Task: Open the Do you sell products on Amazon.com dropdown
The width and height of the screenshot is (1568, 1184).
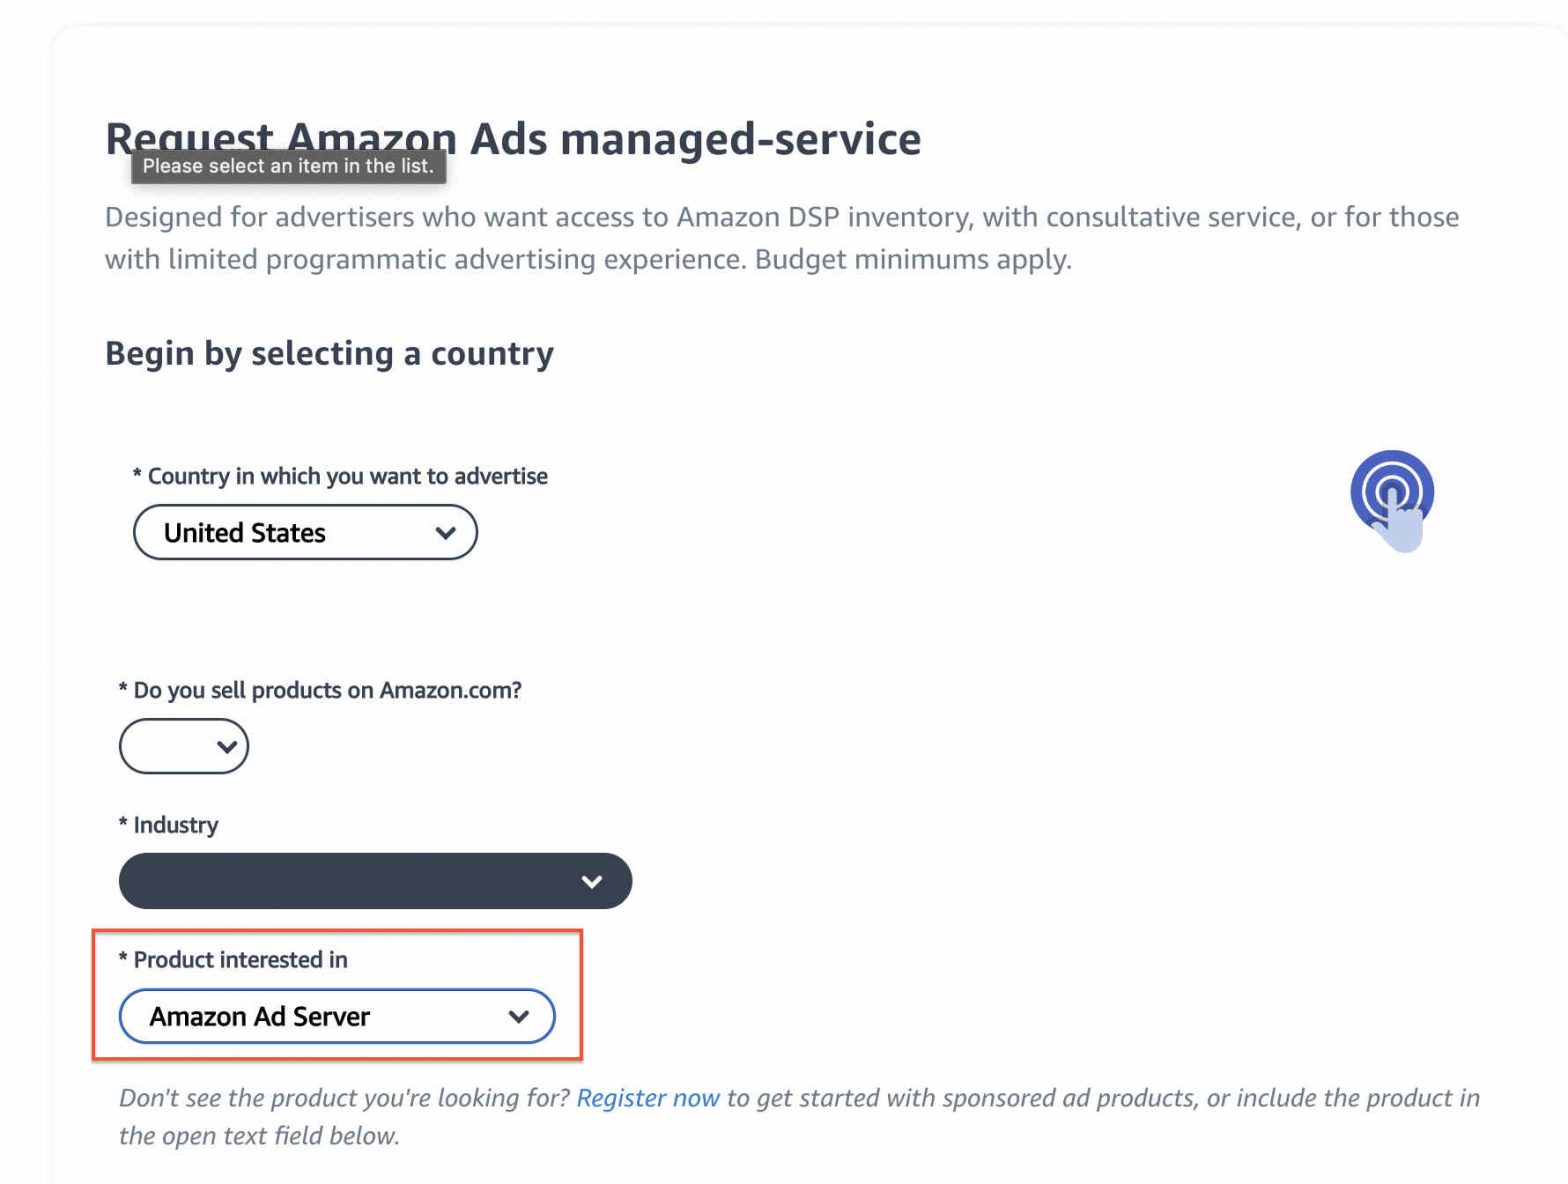Action: tap(184, 745)
